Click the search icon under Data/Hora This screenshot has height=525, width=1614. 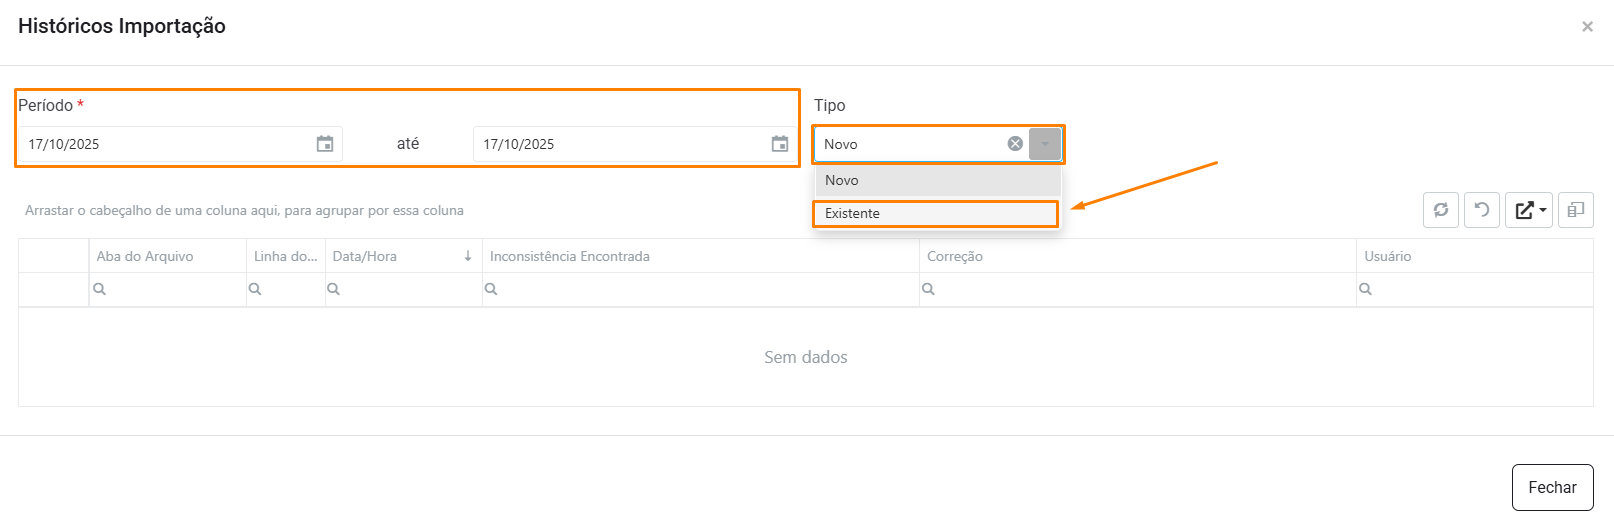click(334, 289)
